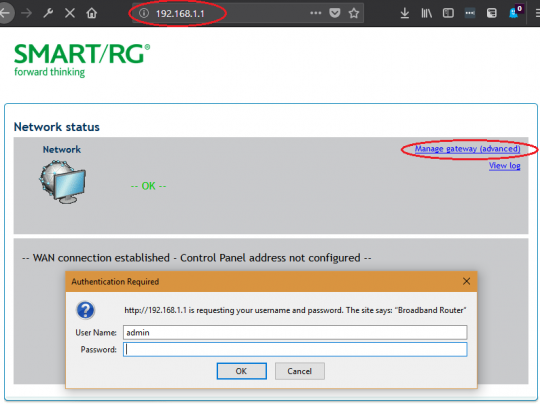Show site information icon in address bar
Screen dimensions: 540x404
coord(144,13)
